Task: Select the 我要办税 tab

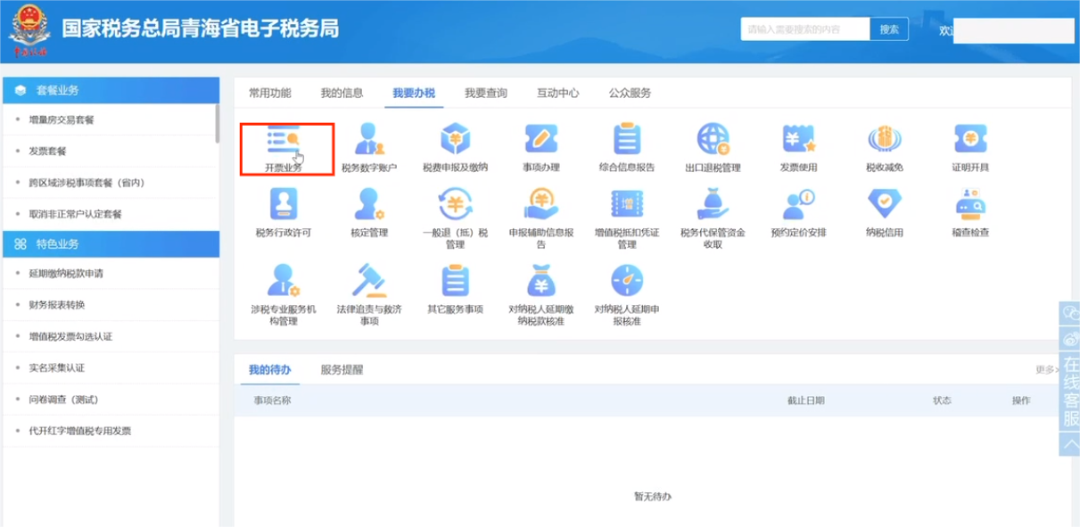Action: point(414,93)
